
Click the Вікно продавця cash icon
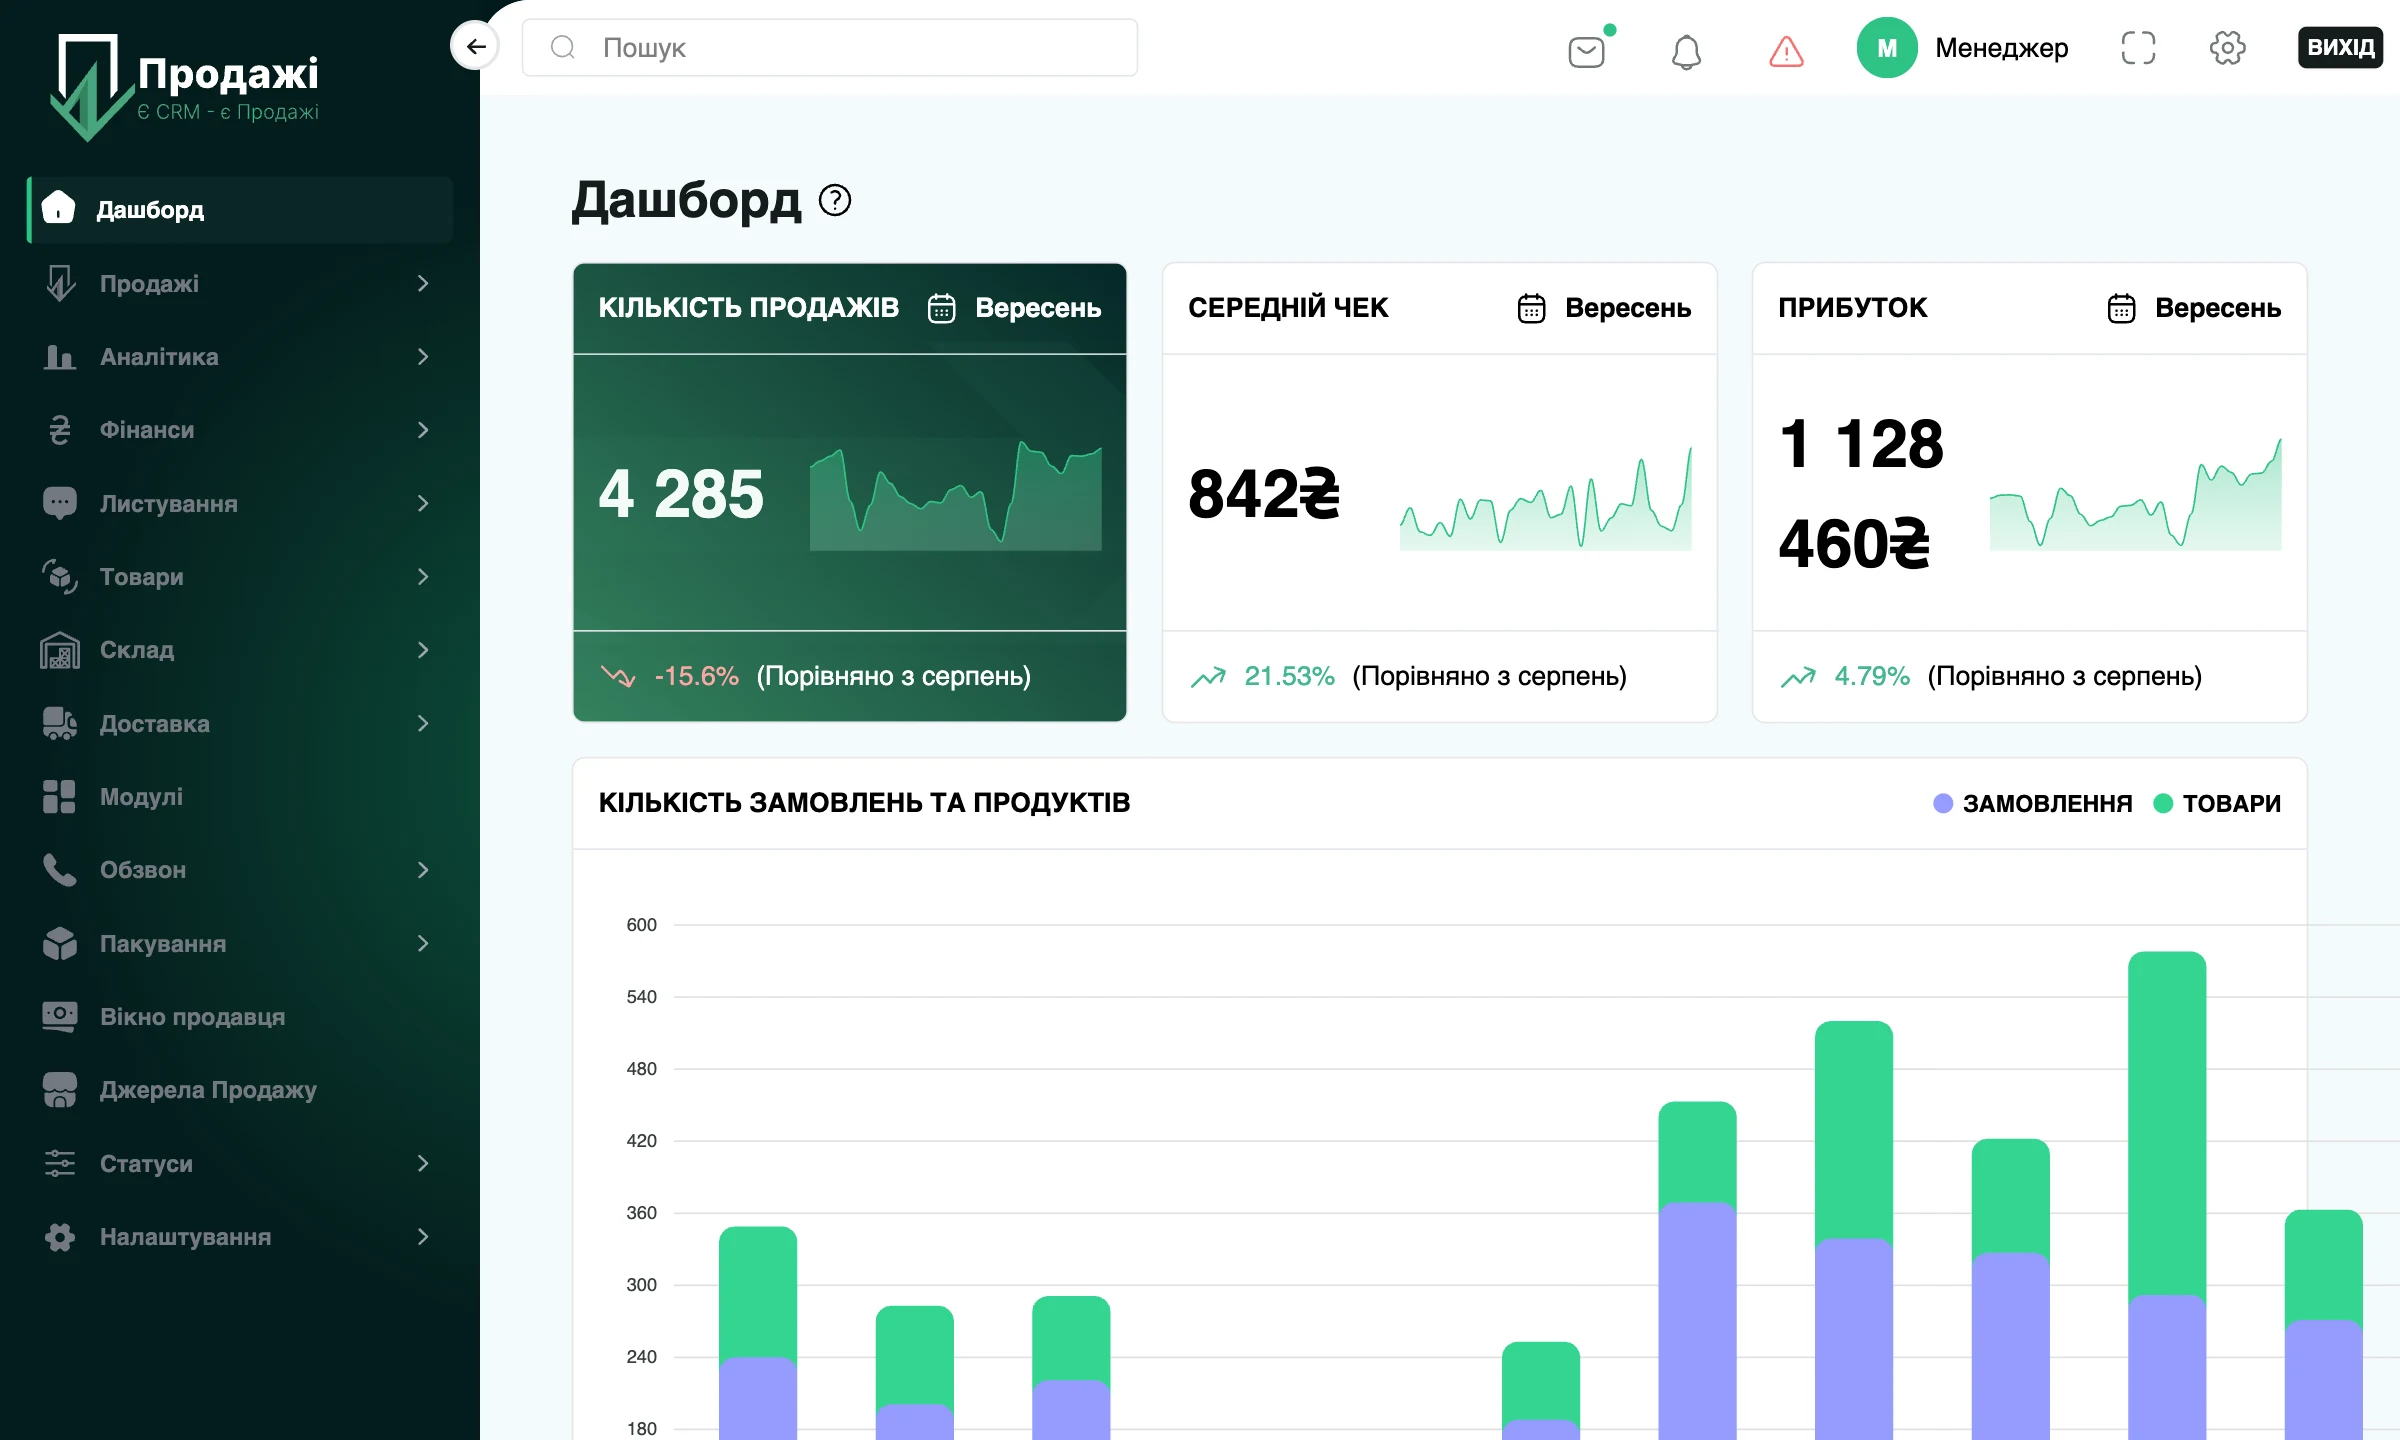(x=60, y=1016)
